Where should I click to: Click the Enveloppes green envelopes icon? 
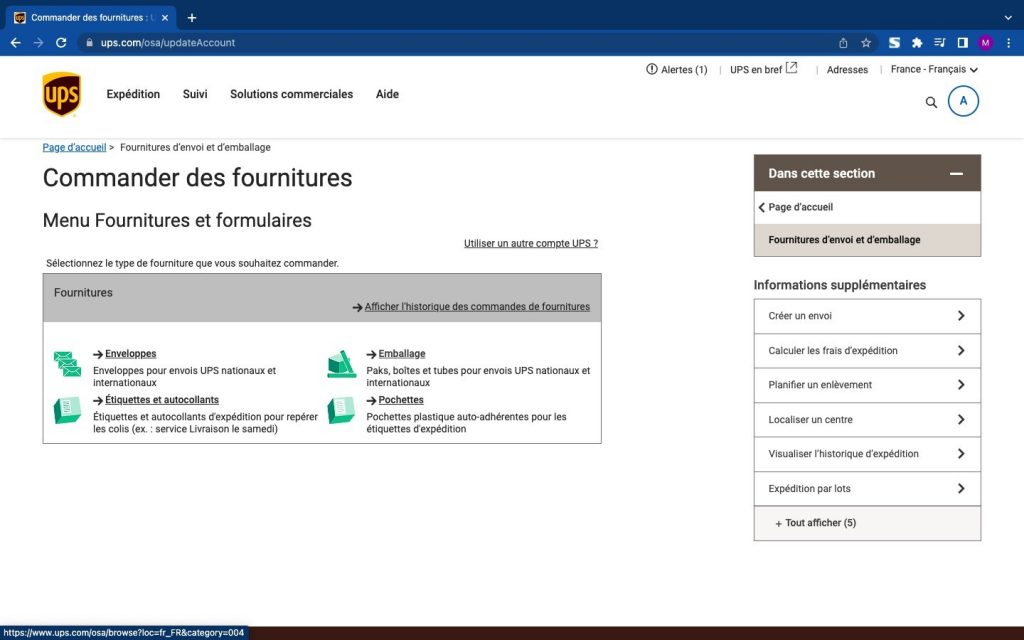67,364
